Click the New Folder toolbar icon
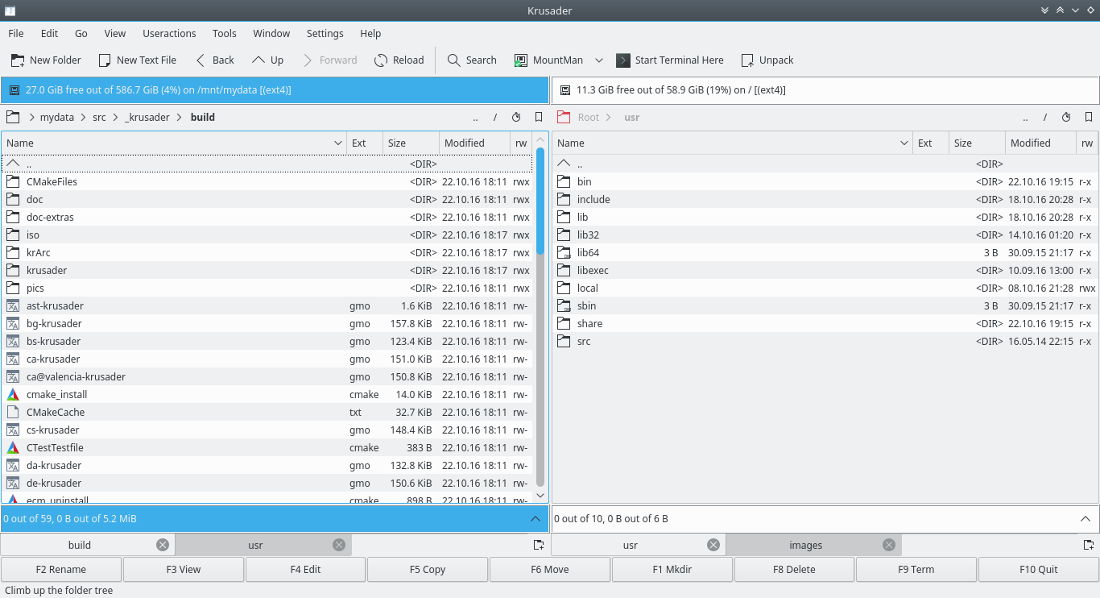The image size is (1100, 598). click(17, 60)
